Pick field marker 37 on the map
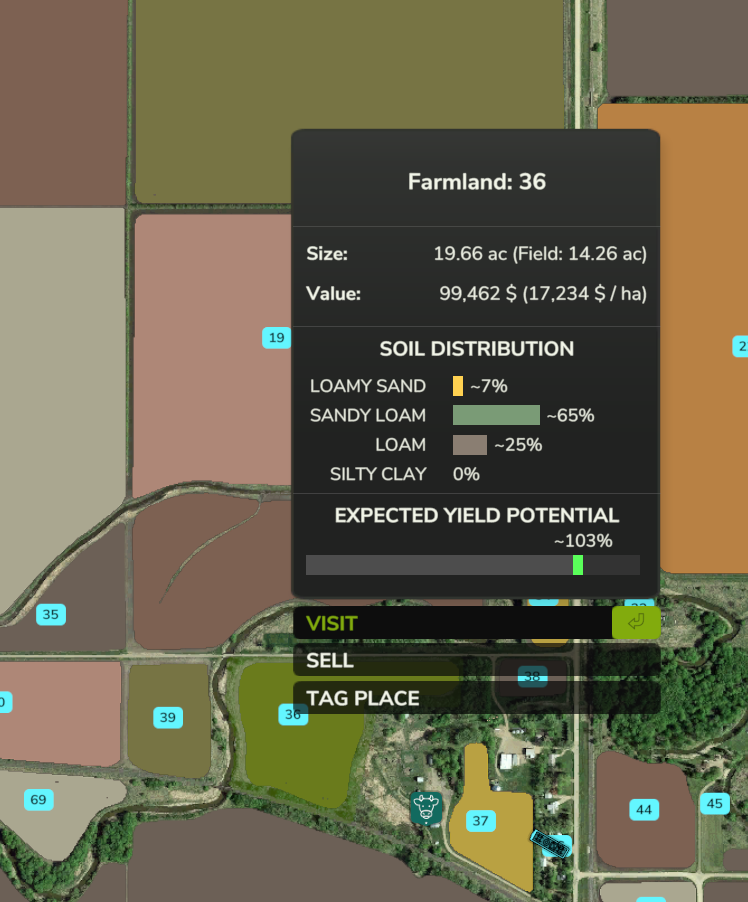This screenshot has width=748, height=902. [481, 821]
